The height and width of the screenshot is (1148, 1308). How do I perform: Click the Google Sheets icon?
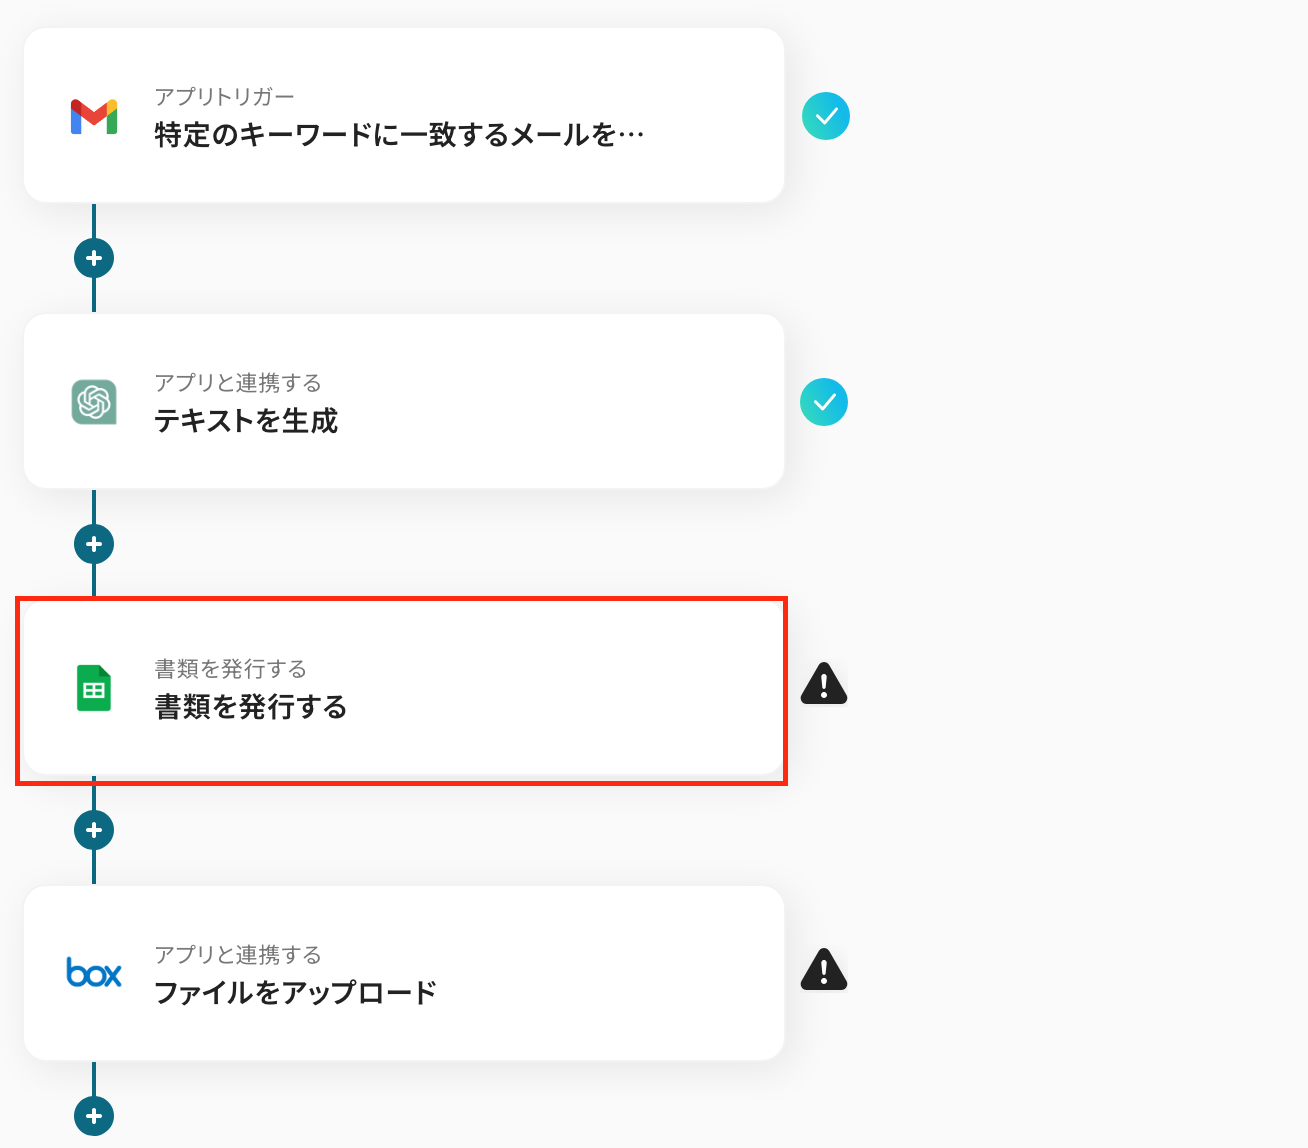click(x=94, y=688)
